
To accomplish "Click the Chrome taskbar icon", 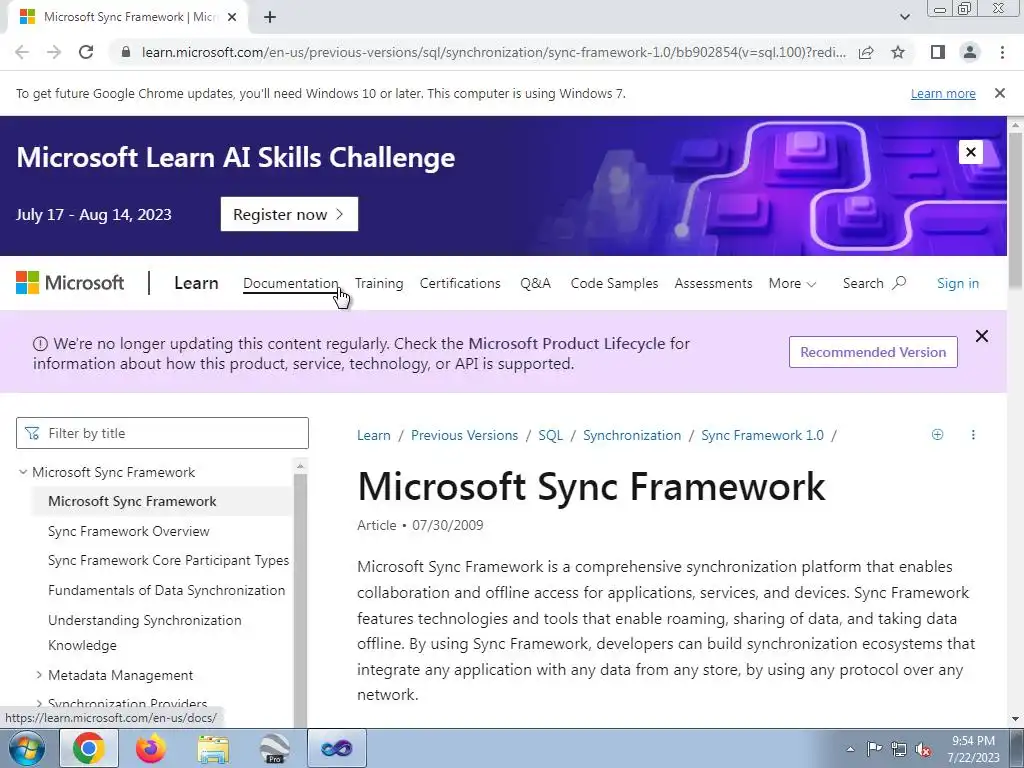I will pos(89,748).
